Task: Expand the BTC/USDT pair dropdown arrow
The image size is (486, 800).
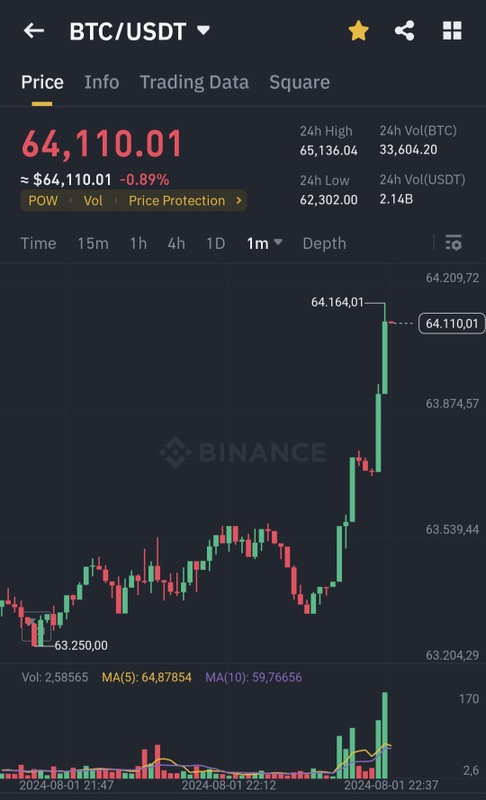Action: 203,31
